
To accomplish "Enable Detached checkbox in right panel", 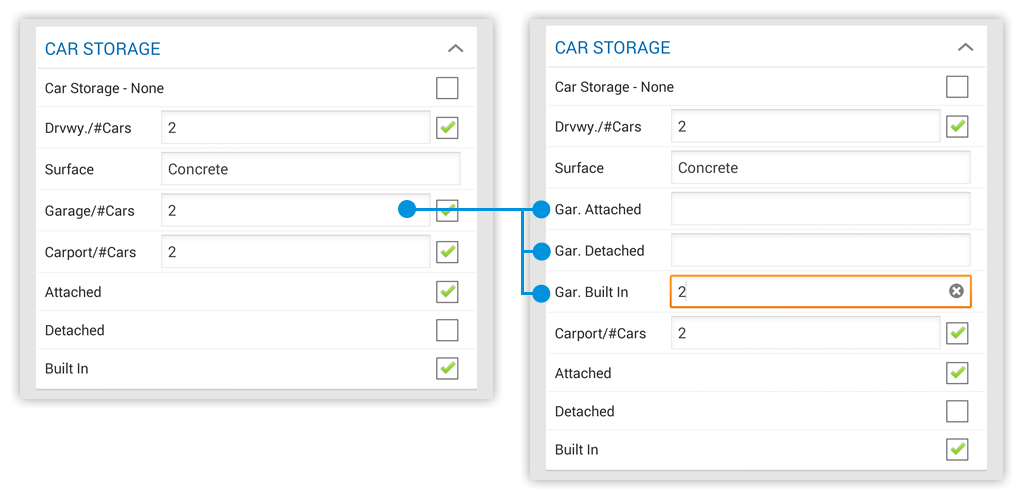I will 957,411.
